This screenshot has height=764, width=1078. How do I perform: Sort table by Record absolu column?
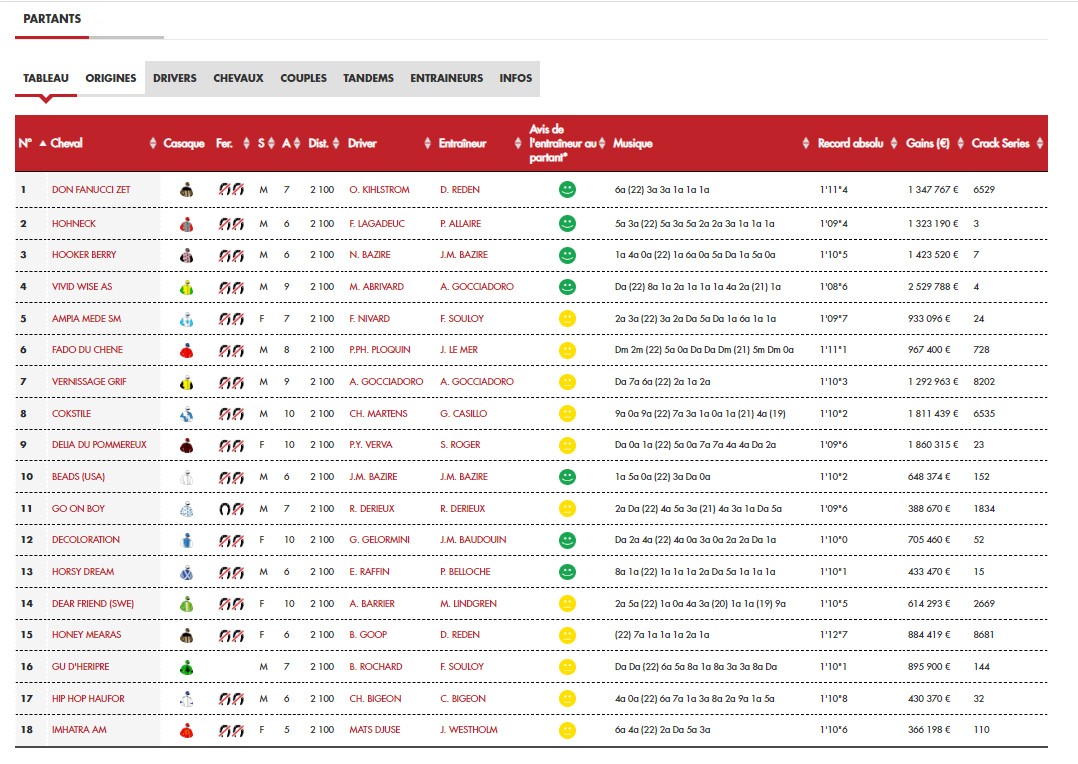(850, 144)
